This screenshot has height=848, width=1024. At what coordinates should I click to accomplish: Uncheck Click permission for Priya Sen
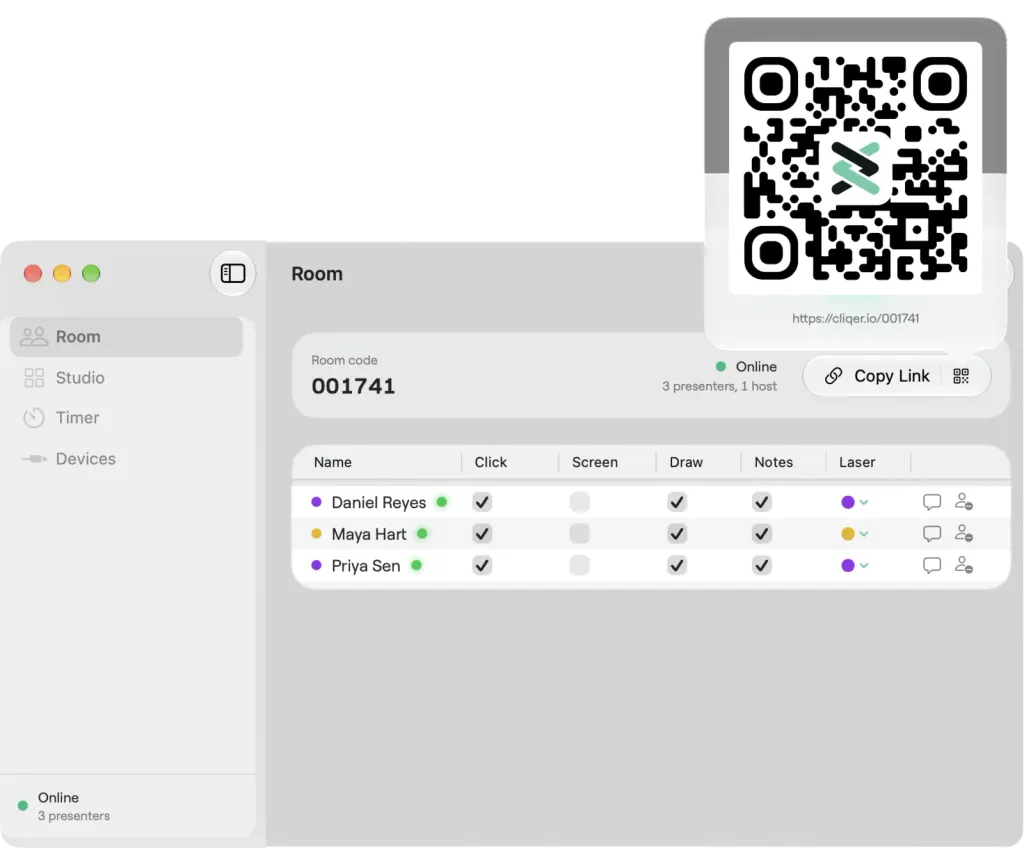click(x=482, y=565)
